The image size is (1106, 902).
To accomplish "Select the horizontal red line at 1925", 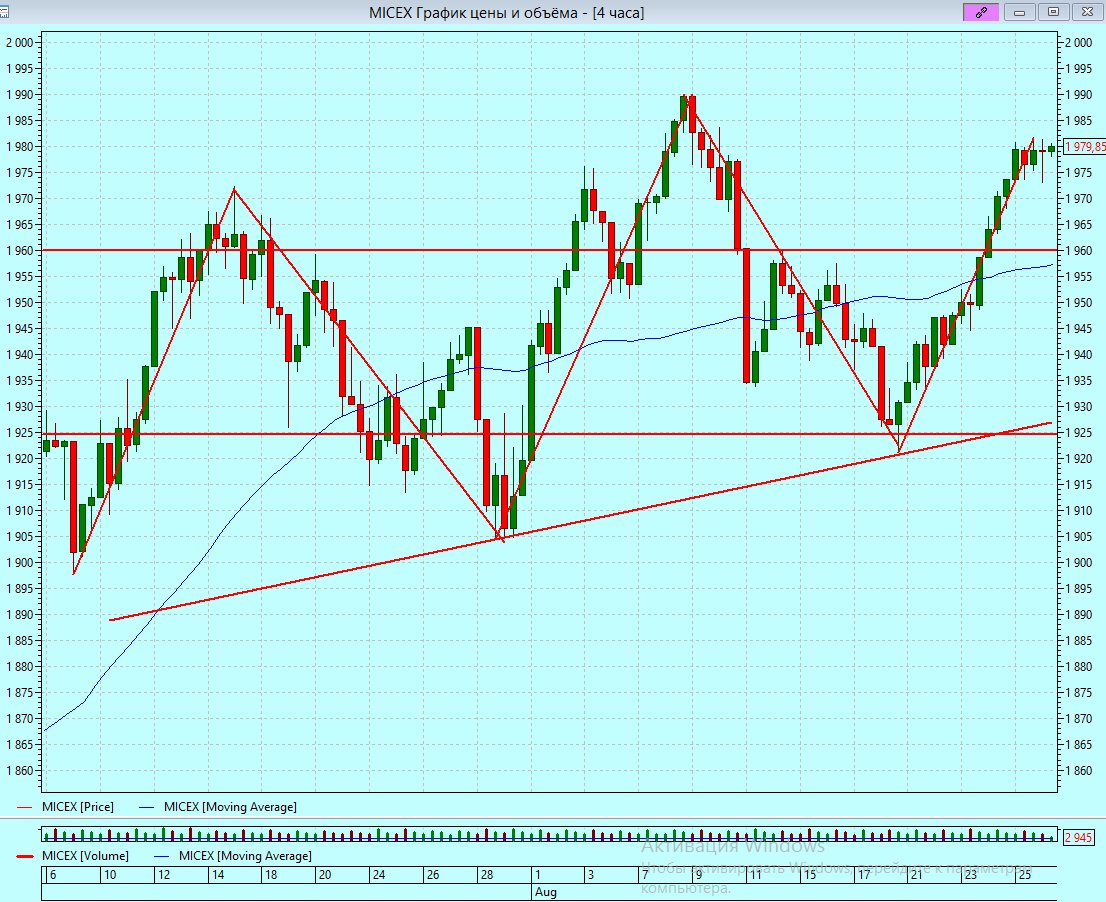I will (300, 434).
